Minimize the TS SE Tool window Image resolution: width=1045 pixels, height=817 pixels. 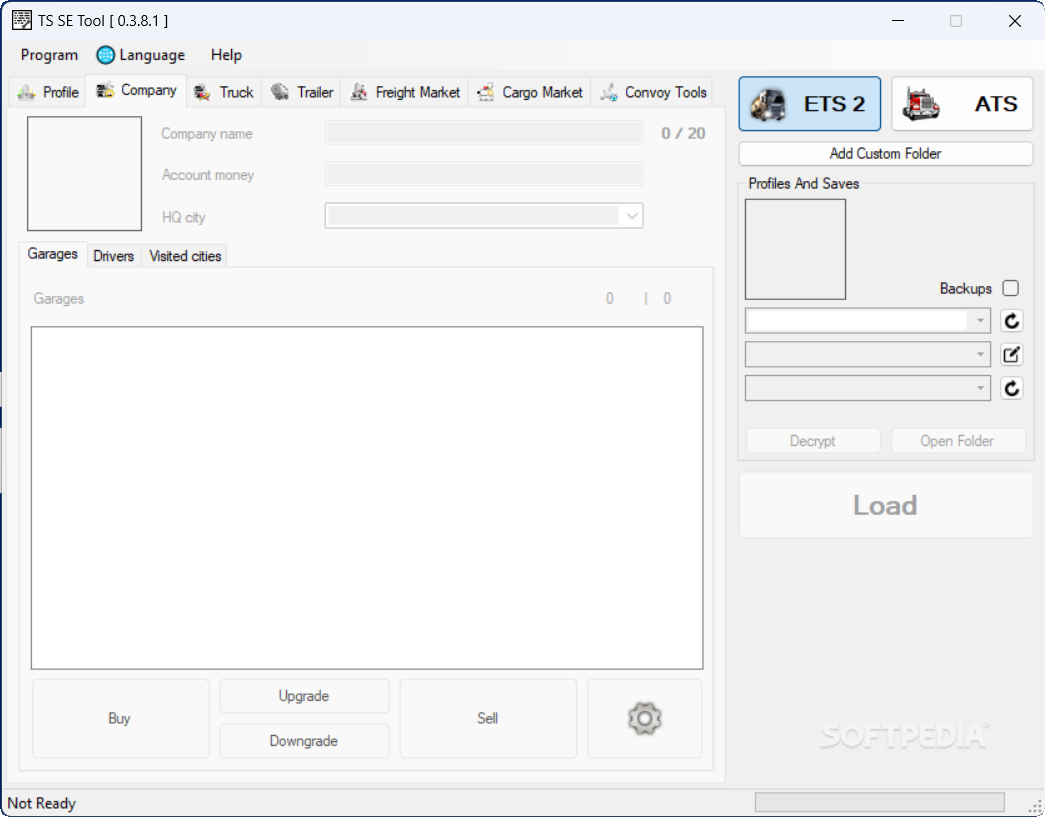[898, 21]
